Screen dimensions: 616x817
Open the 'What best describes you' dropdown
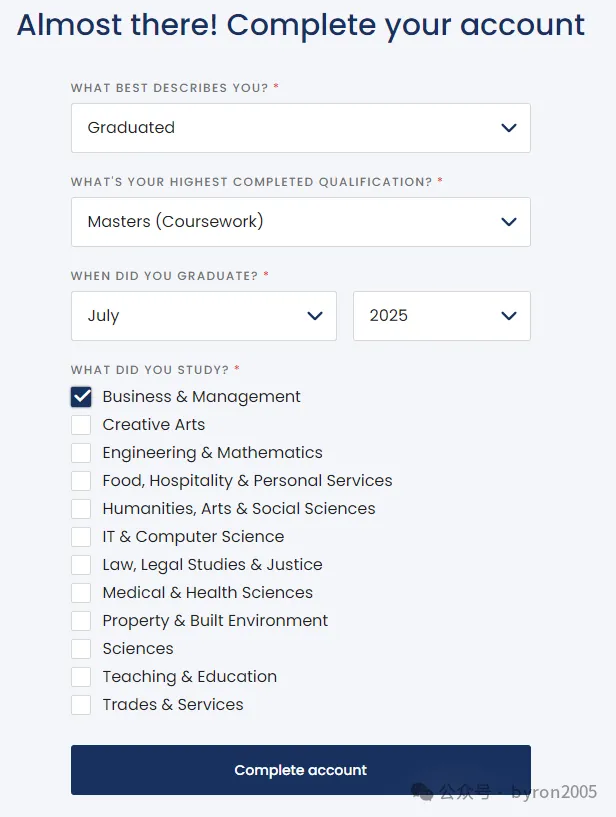[300, 128]
